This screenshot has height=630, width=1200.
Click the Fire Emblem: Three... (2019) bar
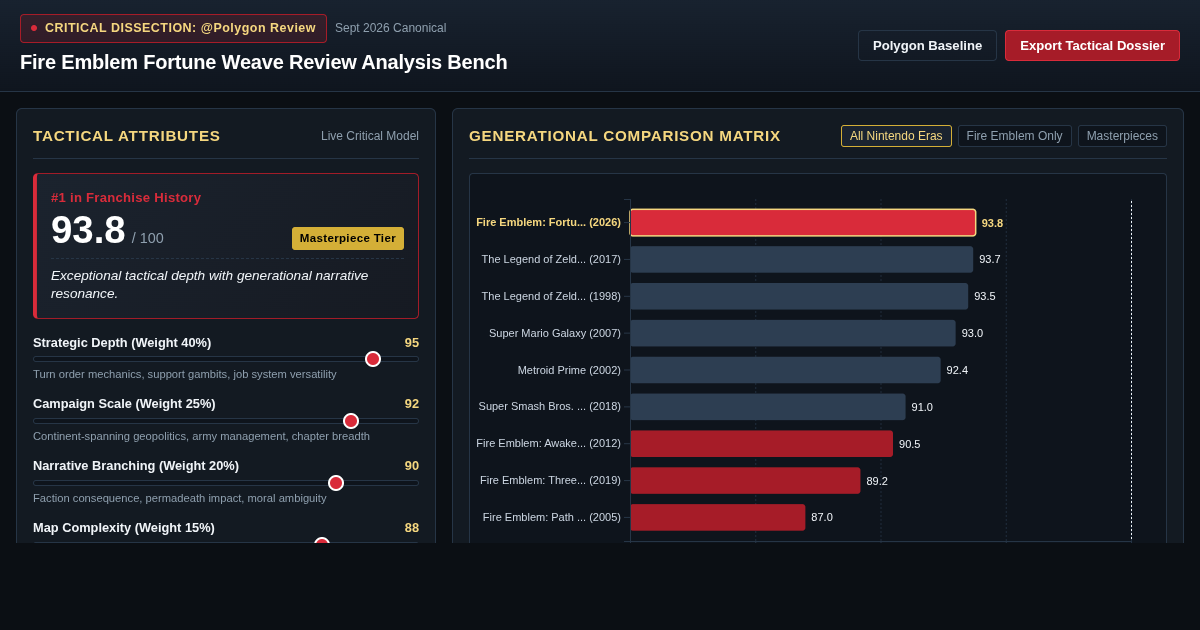745,481
